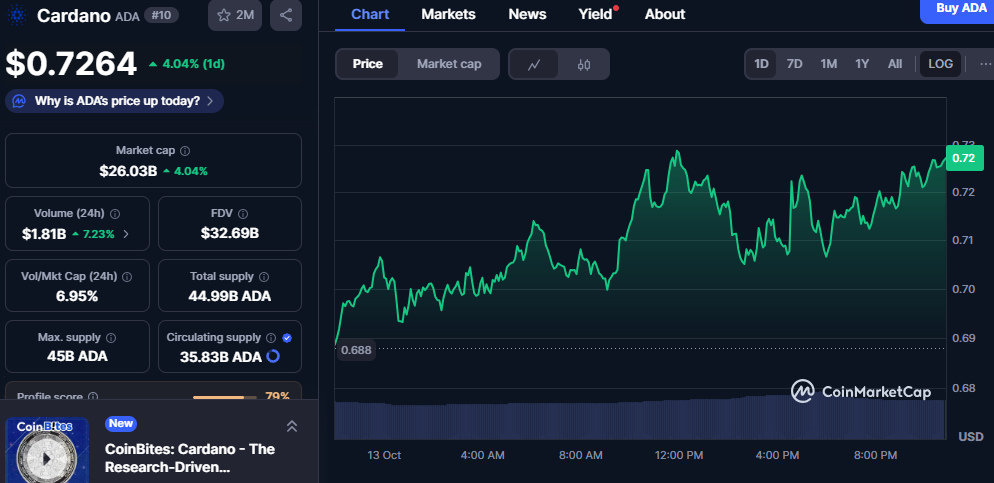Play the CoinBites Cardano video thumbnail
This screenshot has width=994, height=483.
[x=46, y=455]
